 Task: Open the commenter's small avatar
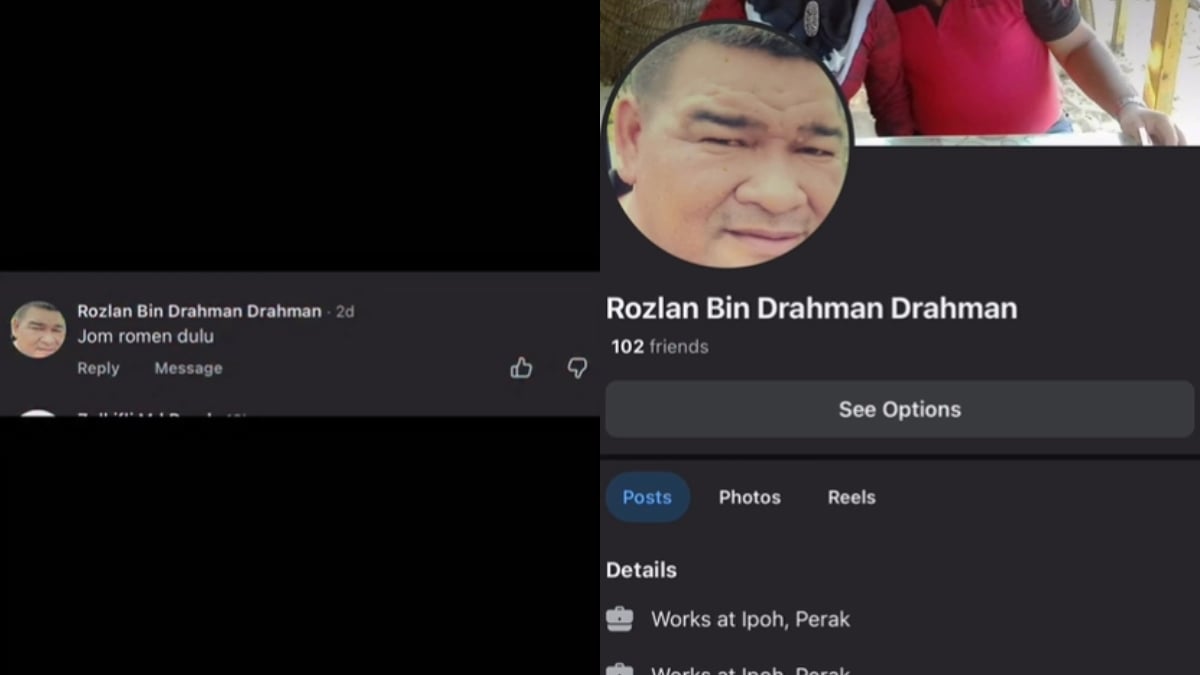point(38,329)
